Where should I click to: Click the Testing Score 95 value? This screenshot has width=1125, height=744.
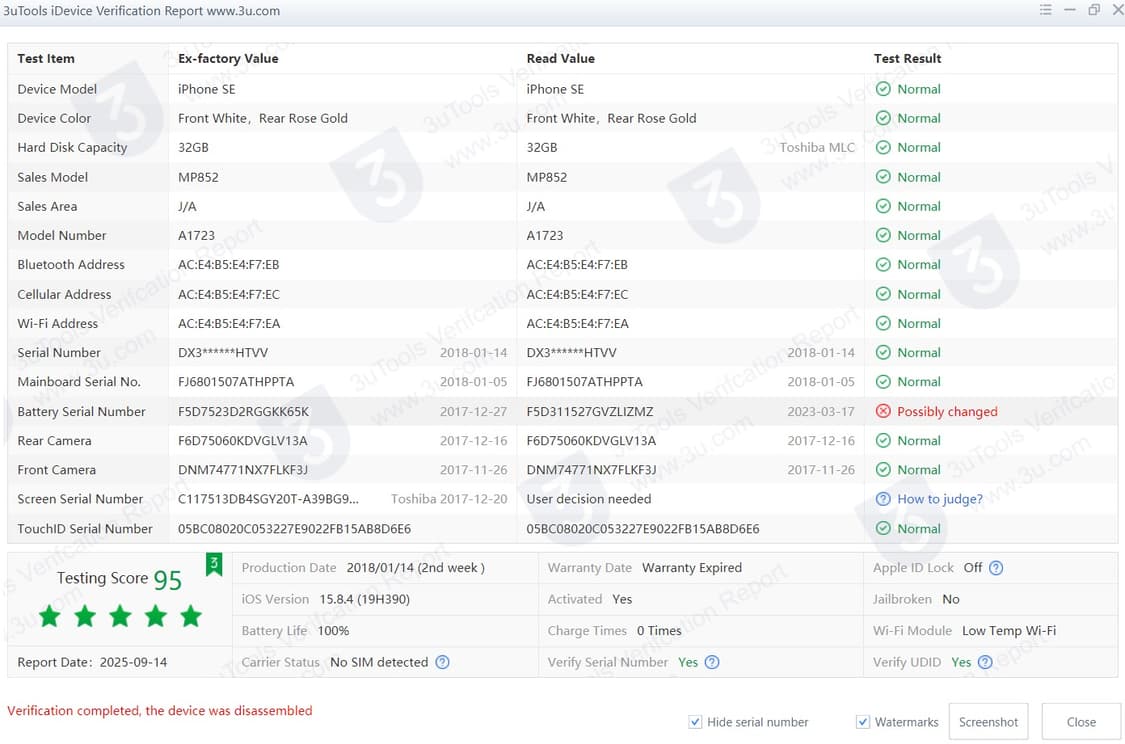point(168,580)
